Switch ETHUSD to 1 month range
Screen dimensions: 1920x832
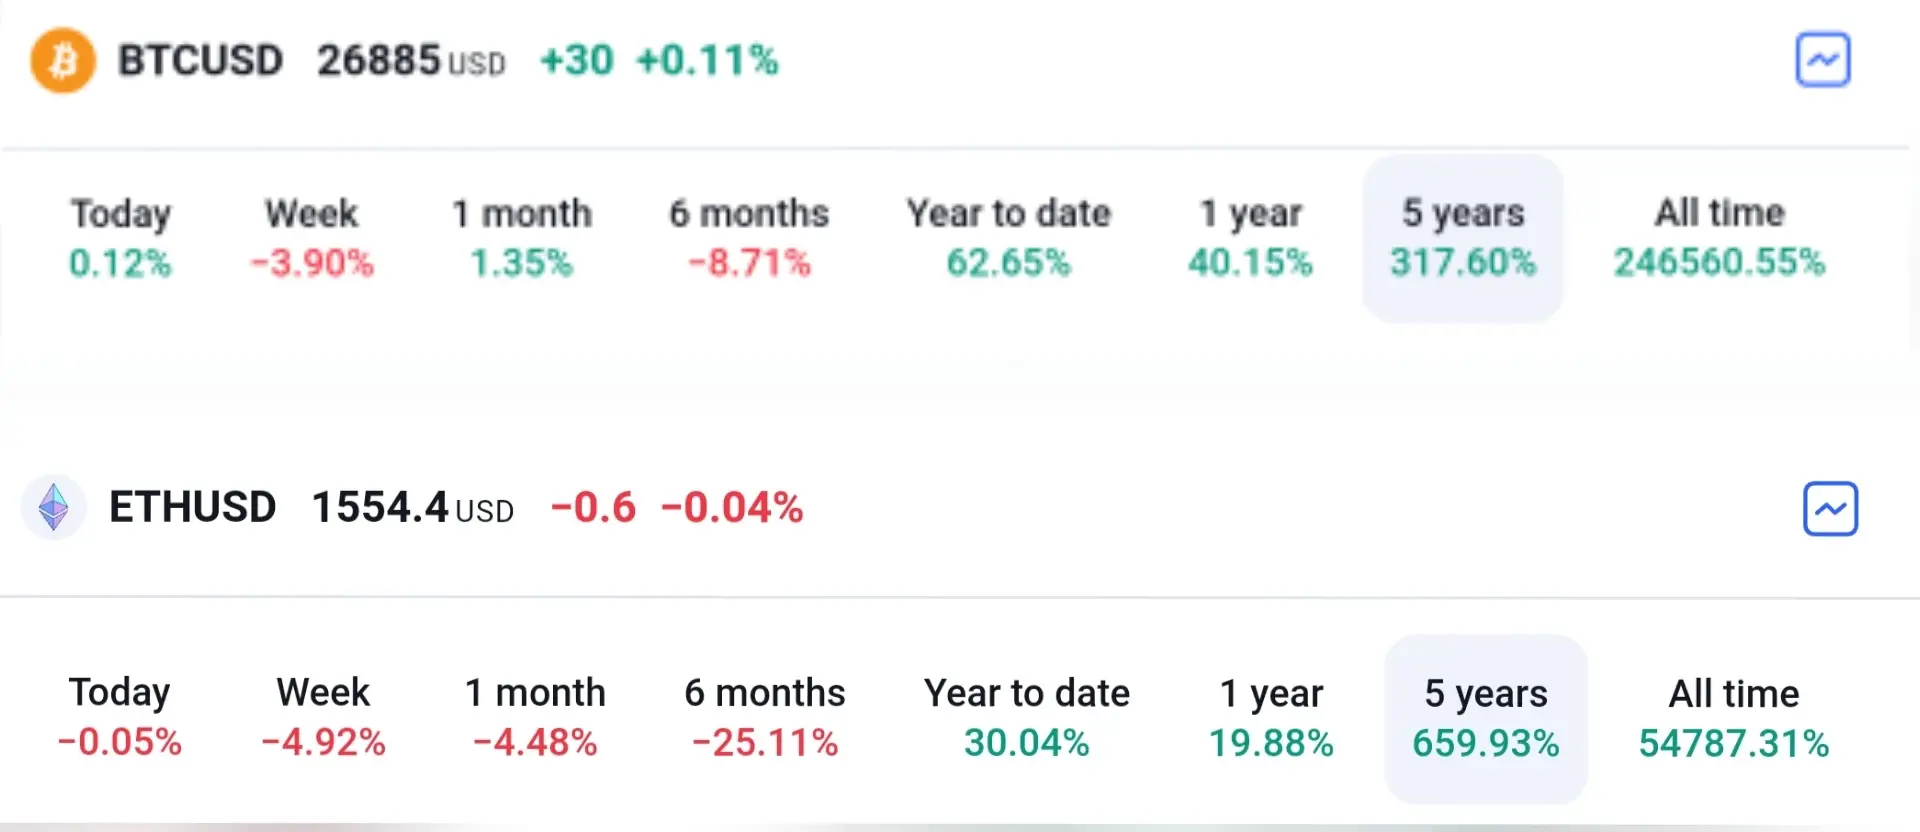tap(535, 717)
